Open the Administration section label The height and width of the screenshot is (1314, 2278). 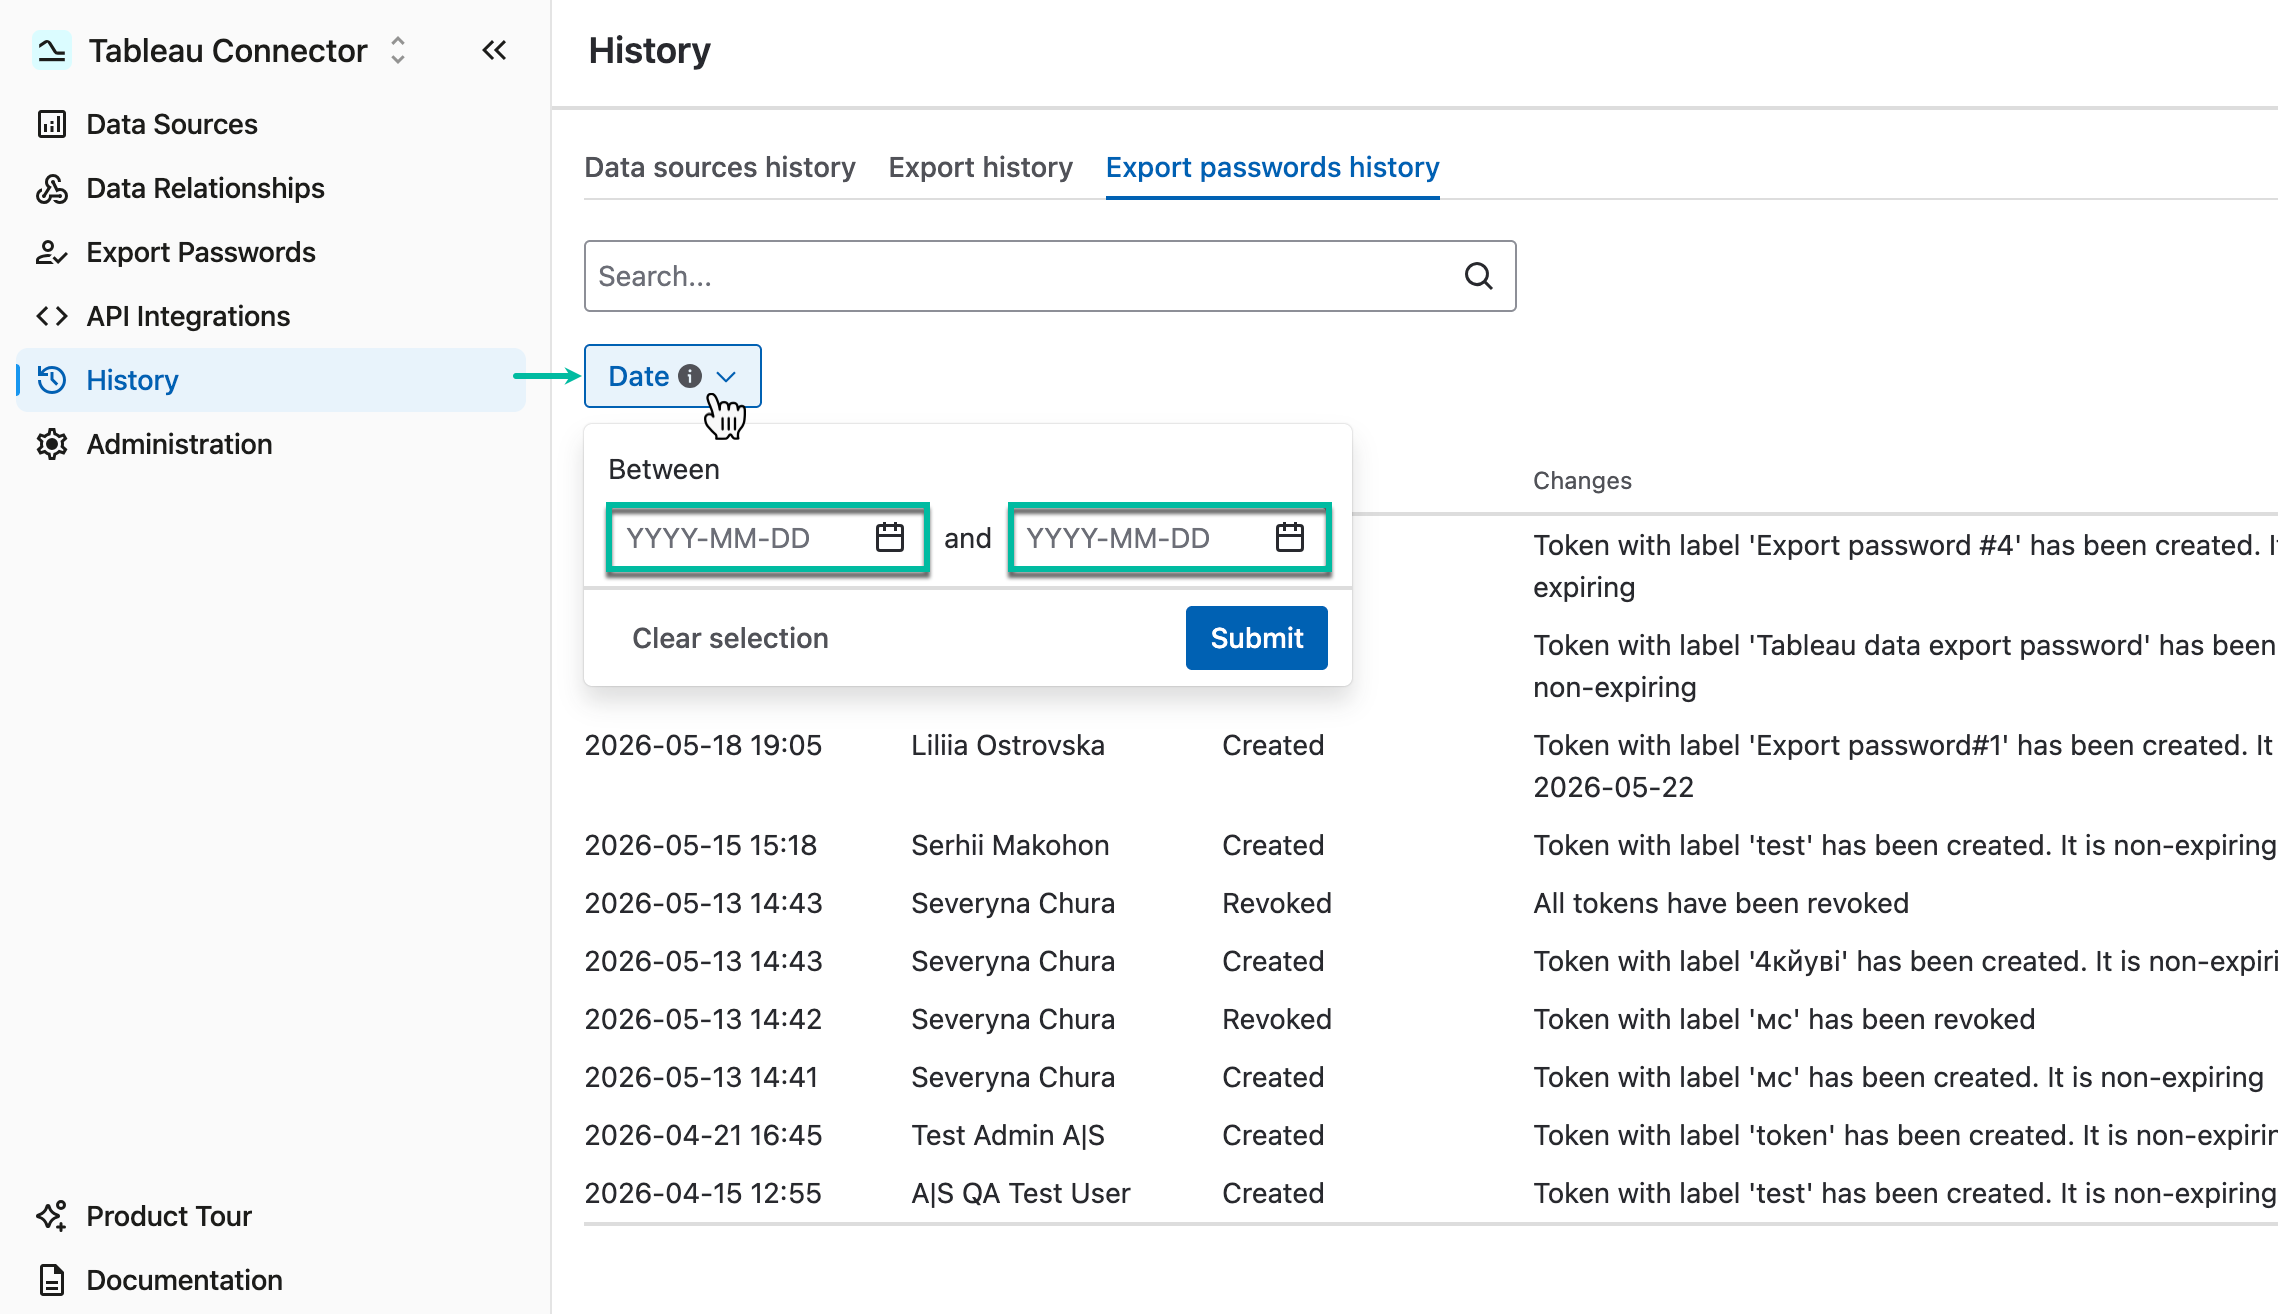[x=180, y=444]
